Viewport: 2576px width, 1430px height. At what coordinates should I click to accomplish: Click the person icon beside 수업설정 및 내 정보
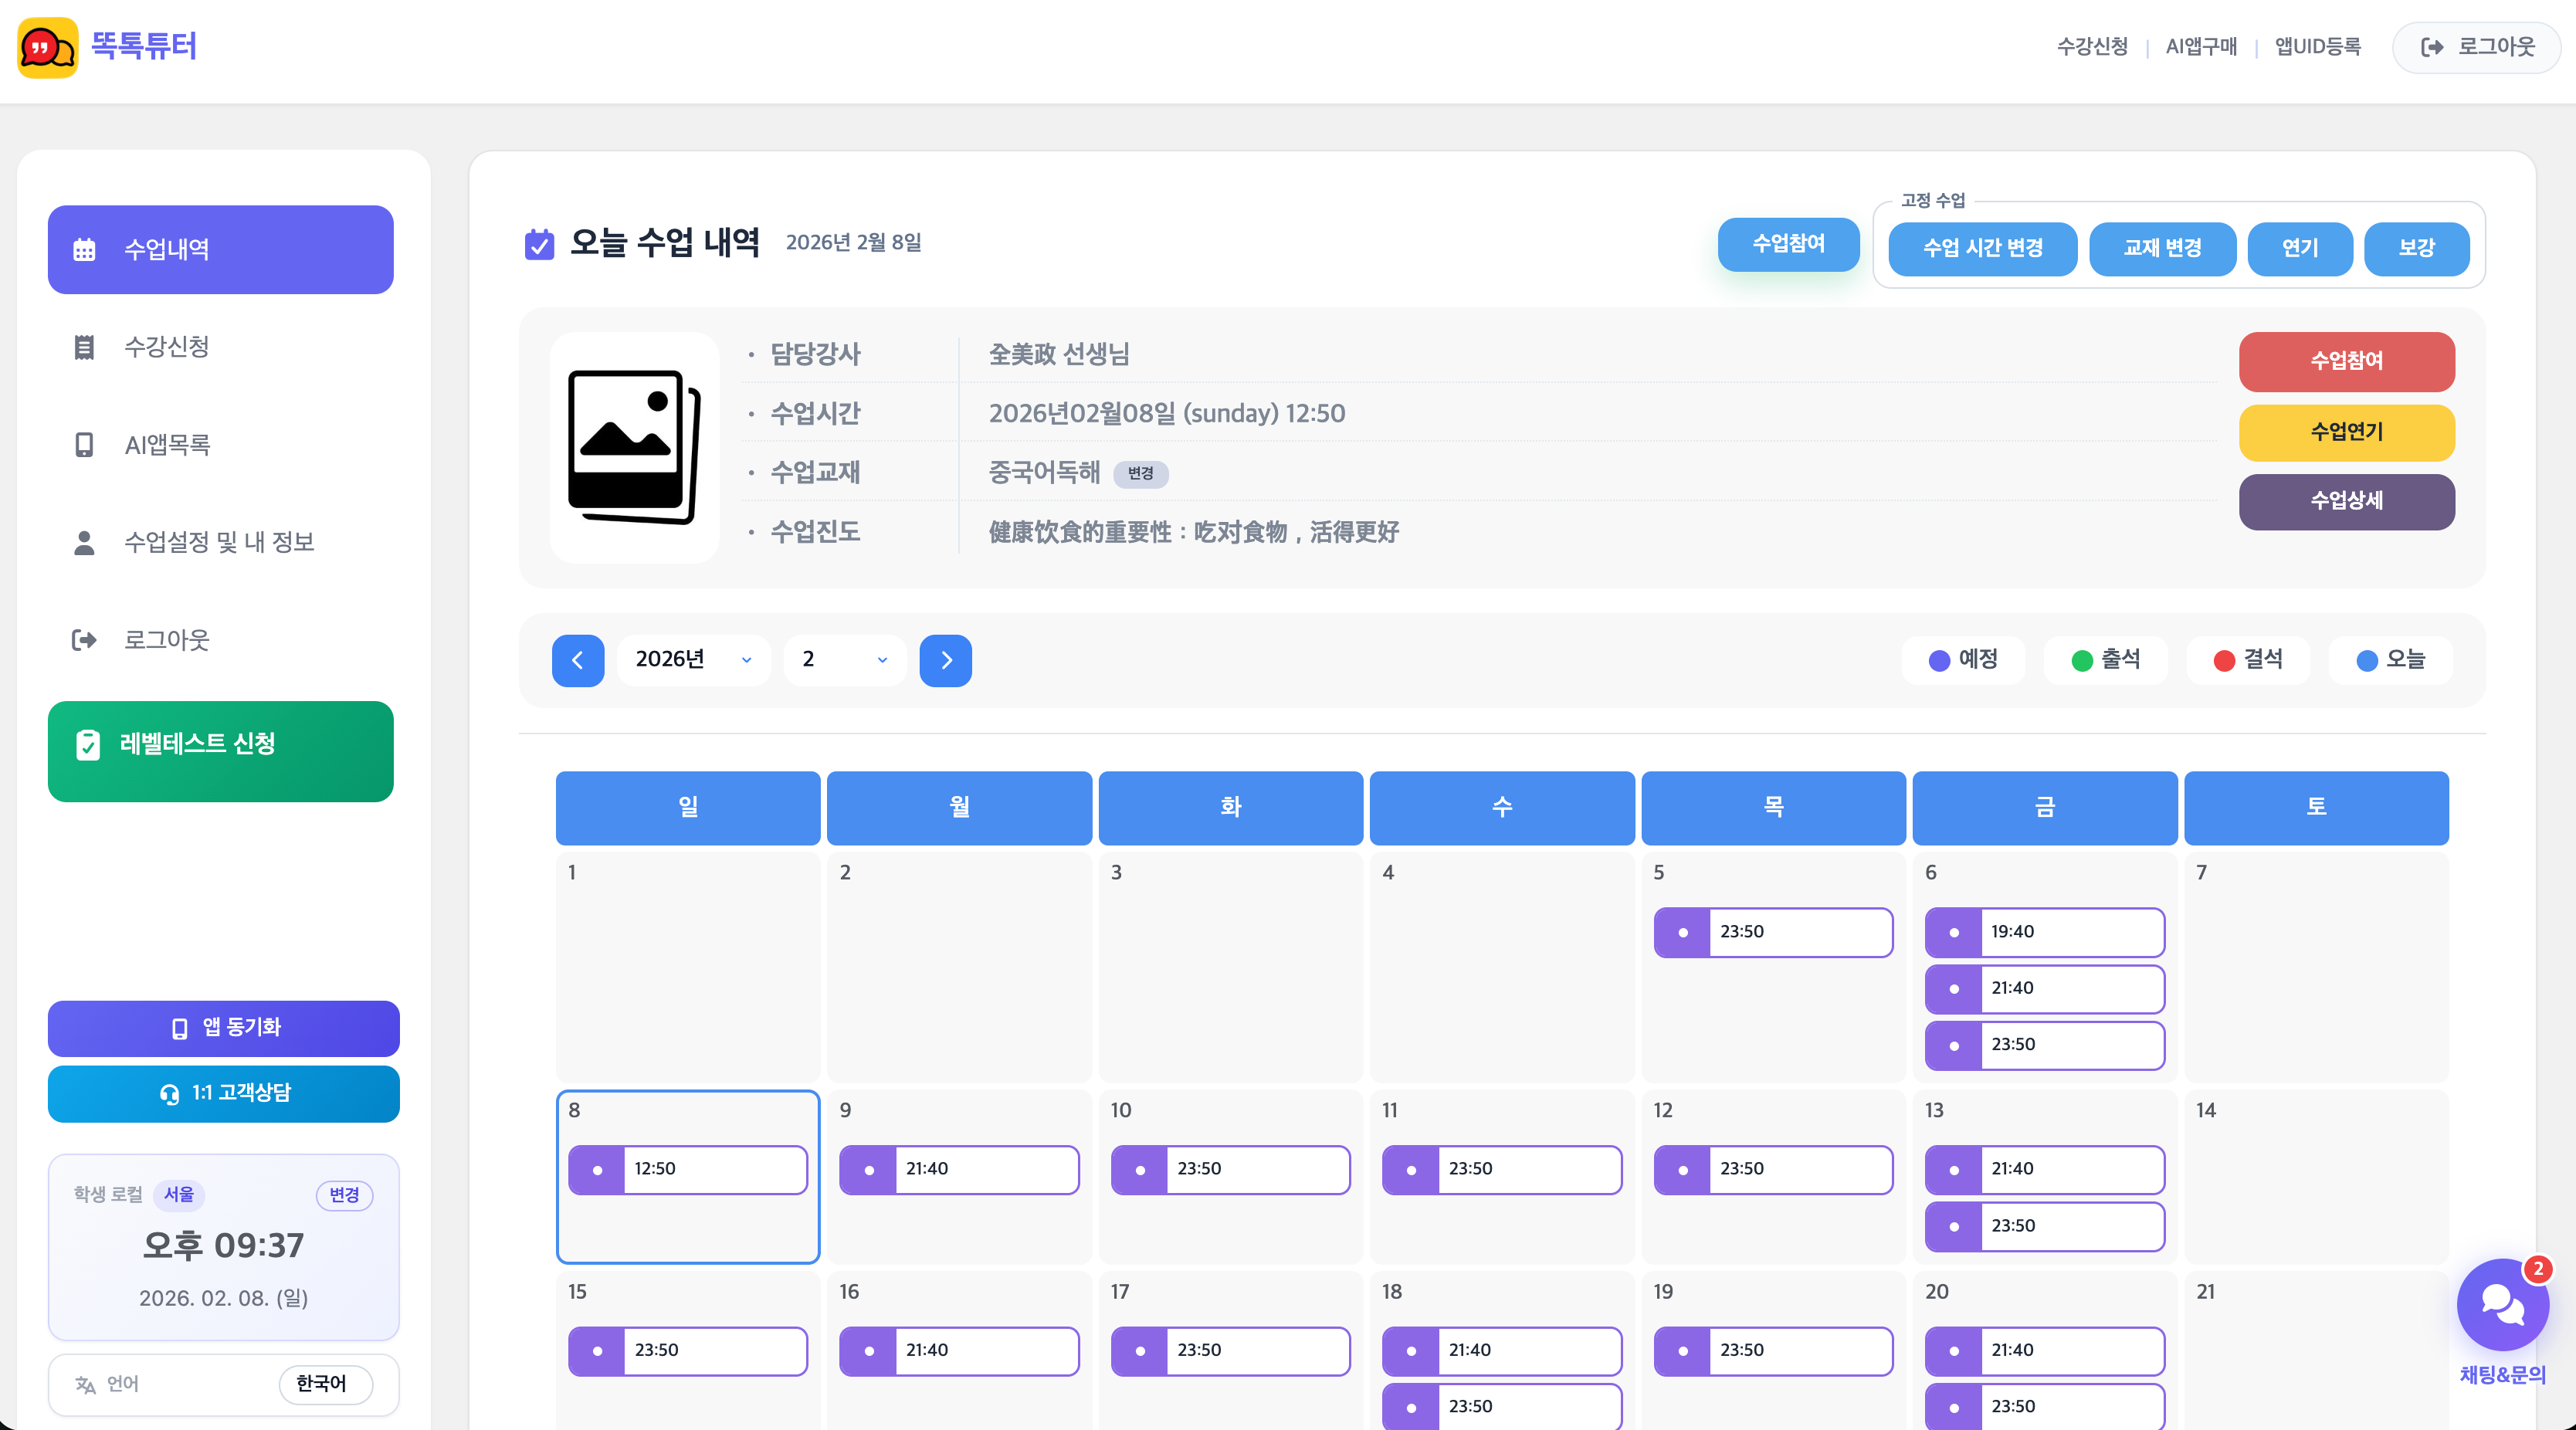(x=84, y=542)
